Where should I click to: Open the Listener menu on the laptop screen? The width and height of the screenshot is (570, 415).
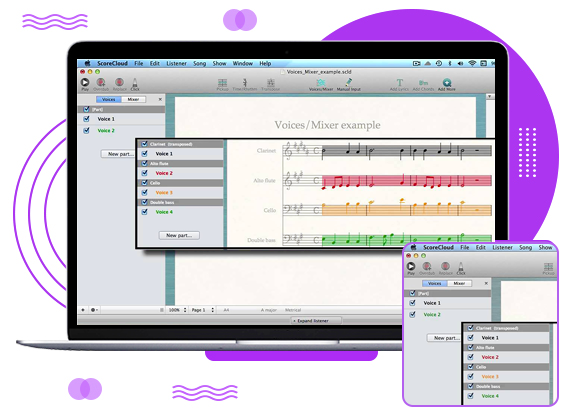[176, 63]
